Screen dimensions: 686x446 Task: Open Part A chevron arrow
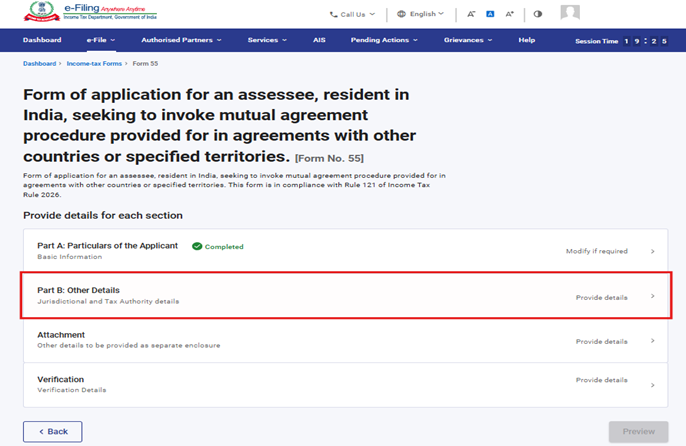[x=653, y=251]
